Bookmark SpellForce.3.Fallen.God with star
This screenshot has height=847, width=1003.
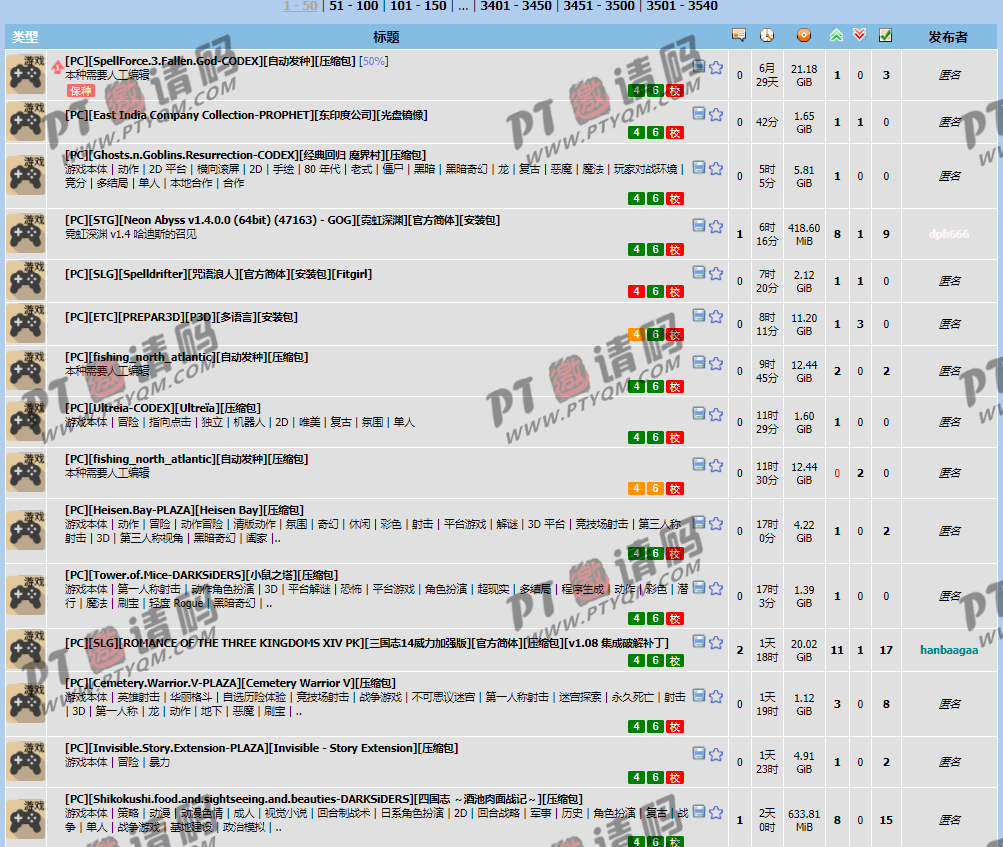(x=716, y=67)
